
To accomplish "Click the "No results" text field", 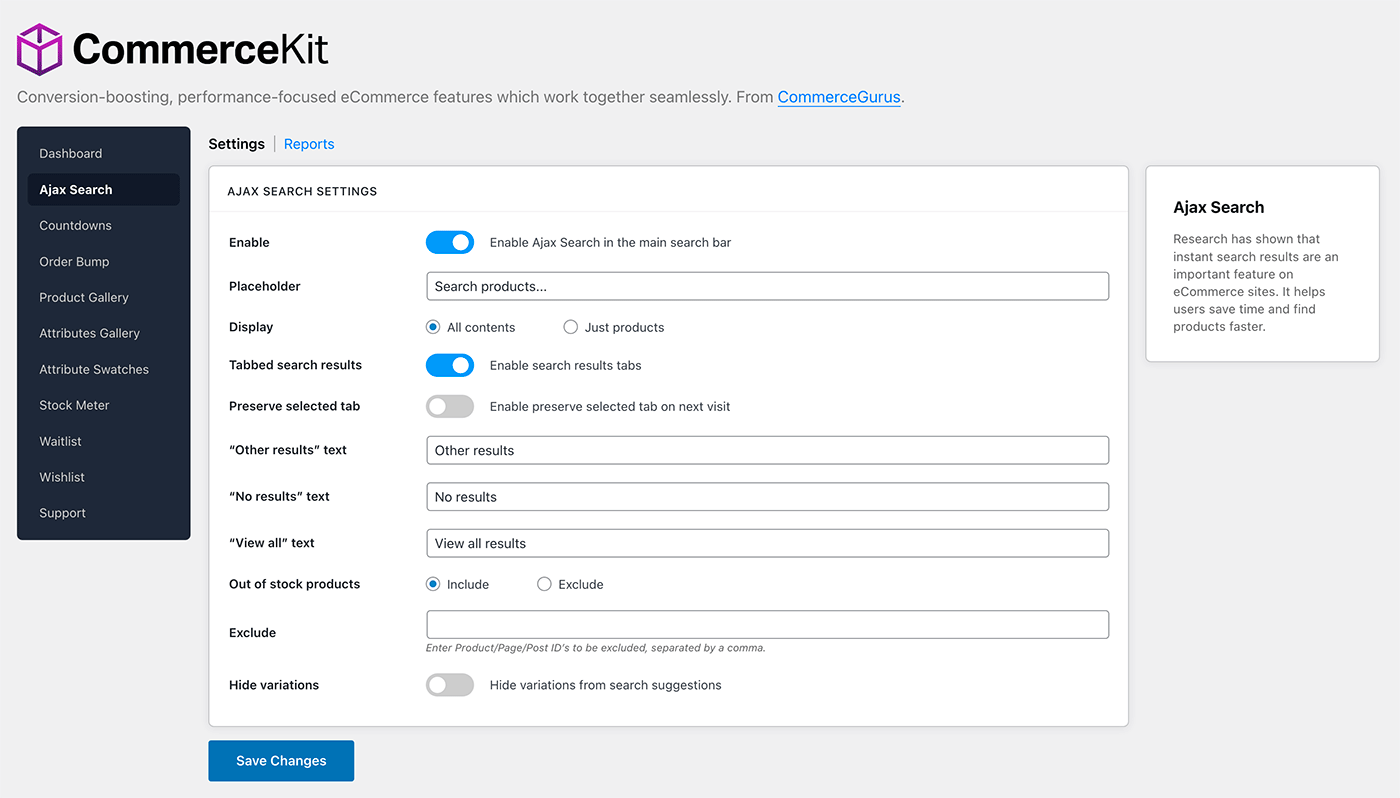I will (767, 496).
